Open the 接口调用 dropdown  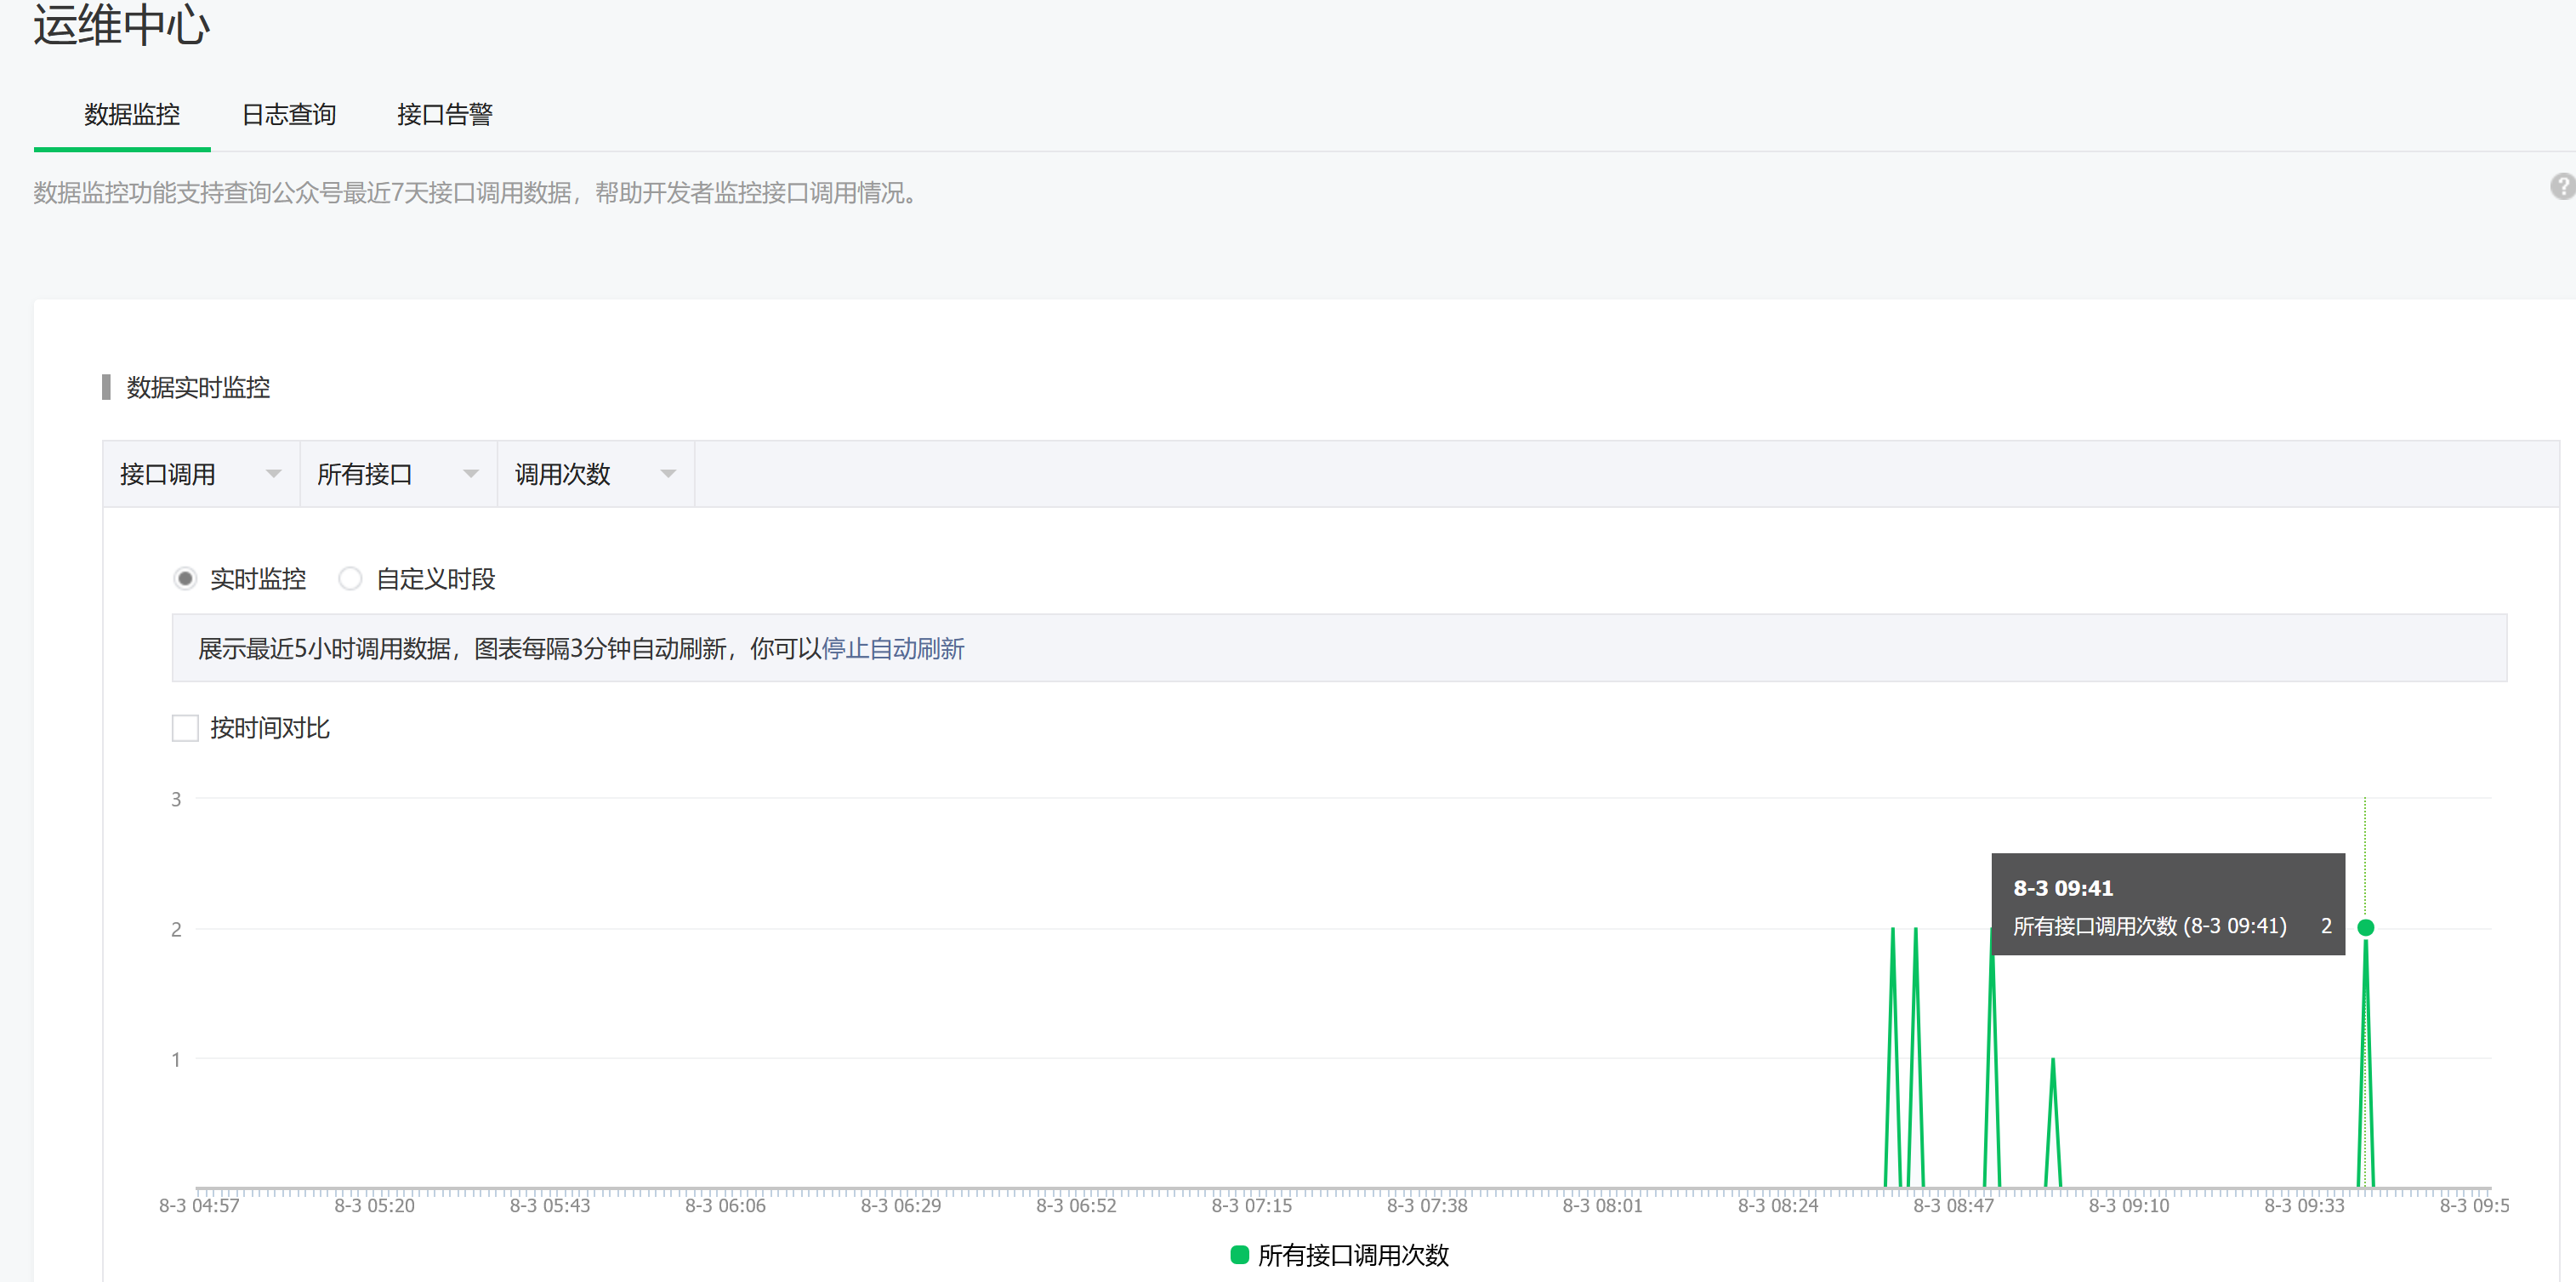click(x=200, y=474)
